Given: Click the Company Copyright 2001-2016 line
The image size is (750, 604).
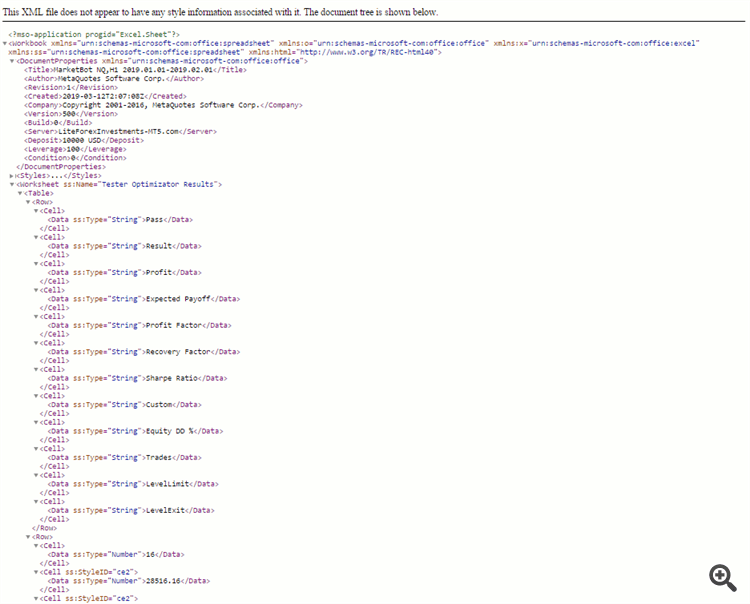Looking at the screenshot, I should (x=163, y=105).
